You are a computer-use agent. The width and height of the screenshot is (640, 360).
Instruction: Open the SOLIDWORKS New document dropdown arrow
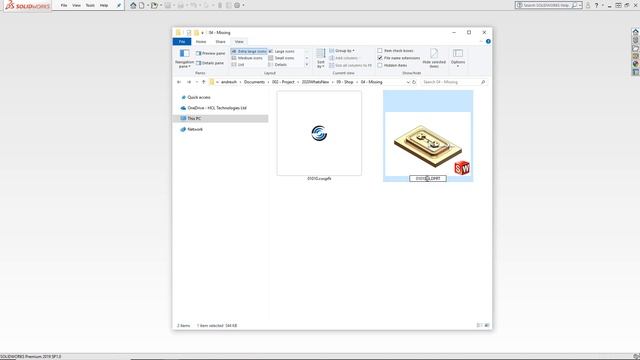(x=148, y=5)
